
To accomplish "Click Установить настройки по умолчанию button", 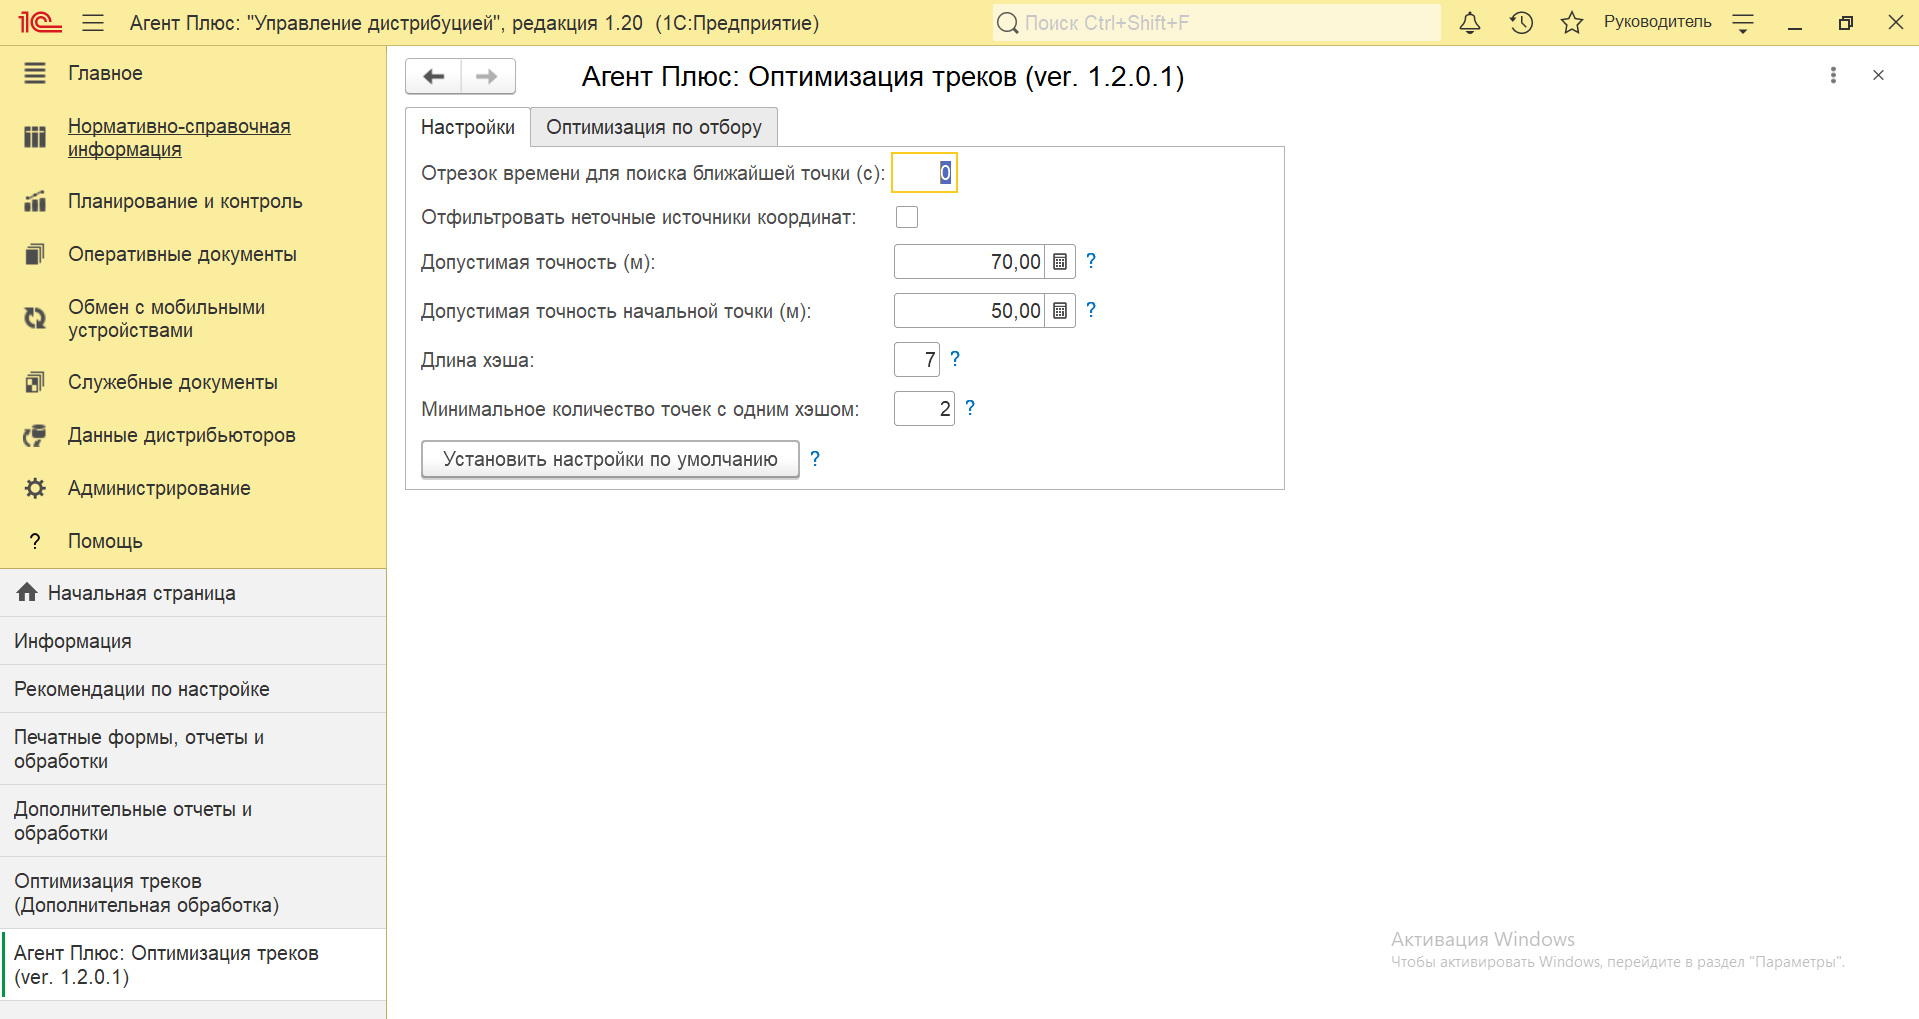I will point(610,459).
